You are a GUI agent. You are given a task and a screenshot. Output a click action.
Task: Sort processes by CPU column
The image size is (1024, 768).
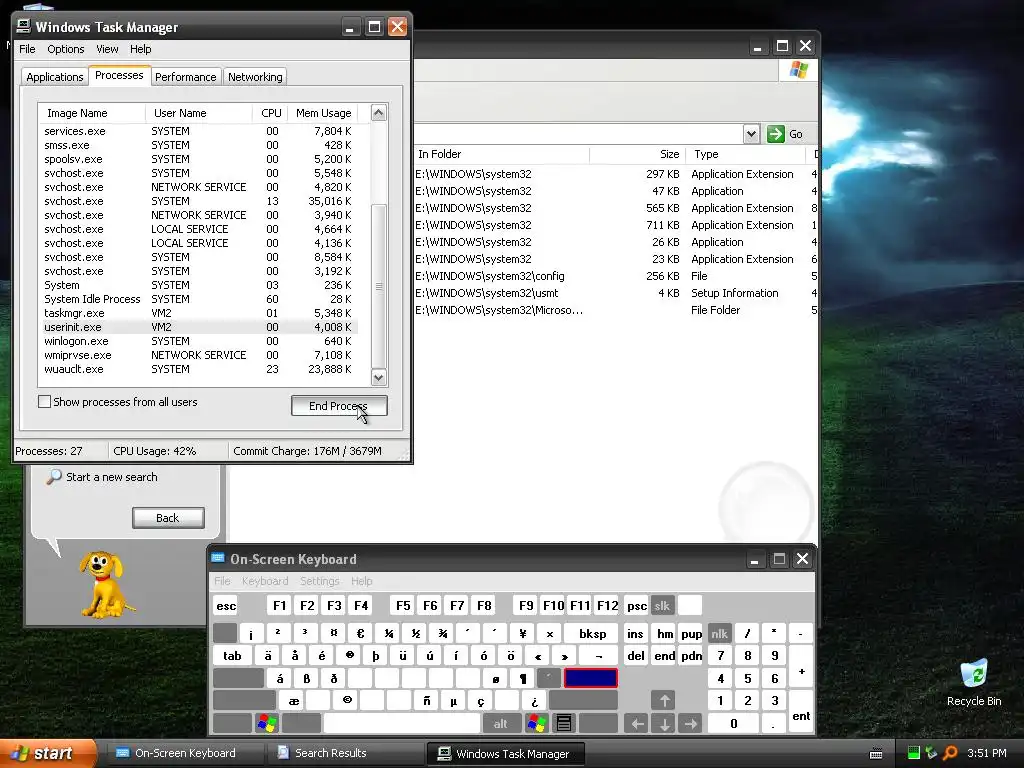coord(270,113)
